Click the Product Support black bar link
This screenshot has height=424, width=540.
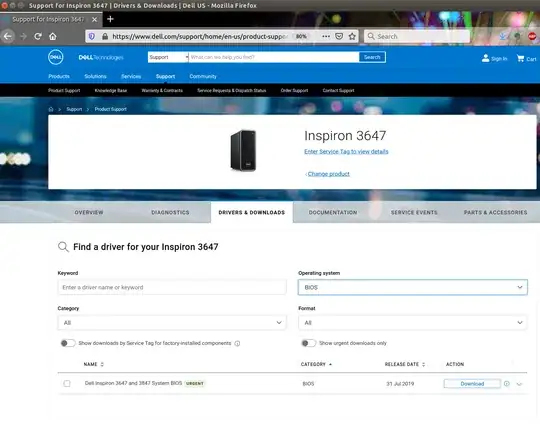[x=64, y=90]
